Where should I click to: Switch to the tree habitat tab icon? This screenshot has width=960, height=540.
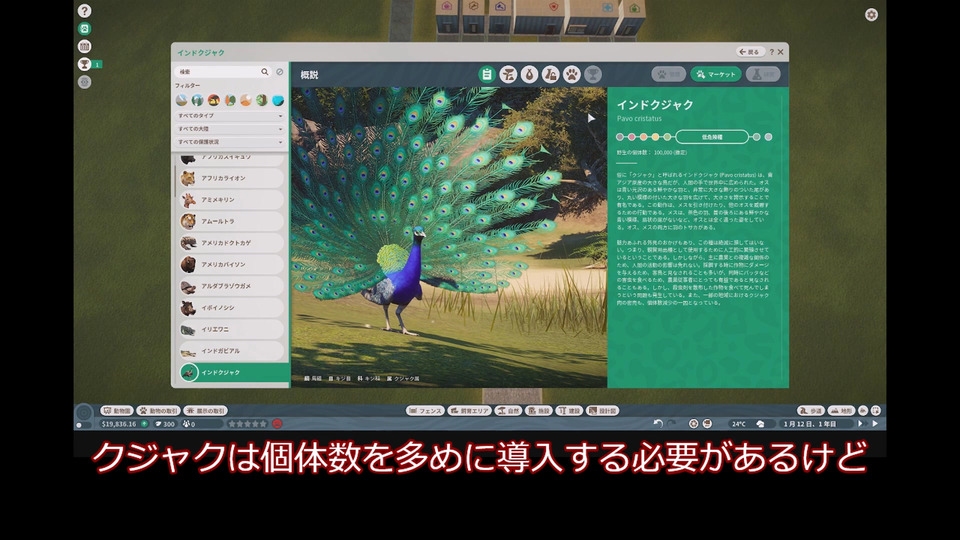[508, 75]
